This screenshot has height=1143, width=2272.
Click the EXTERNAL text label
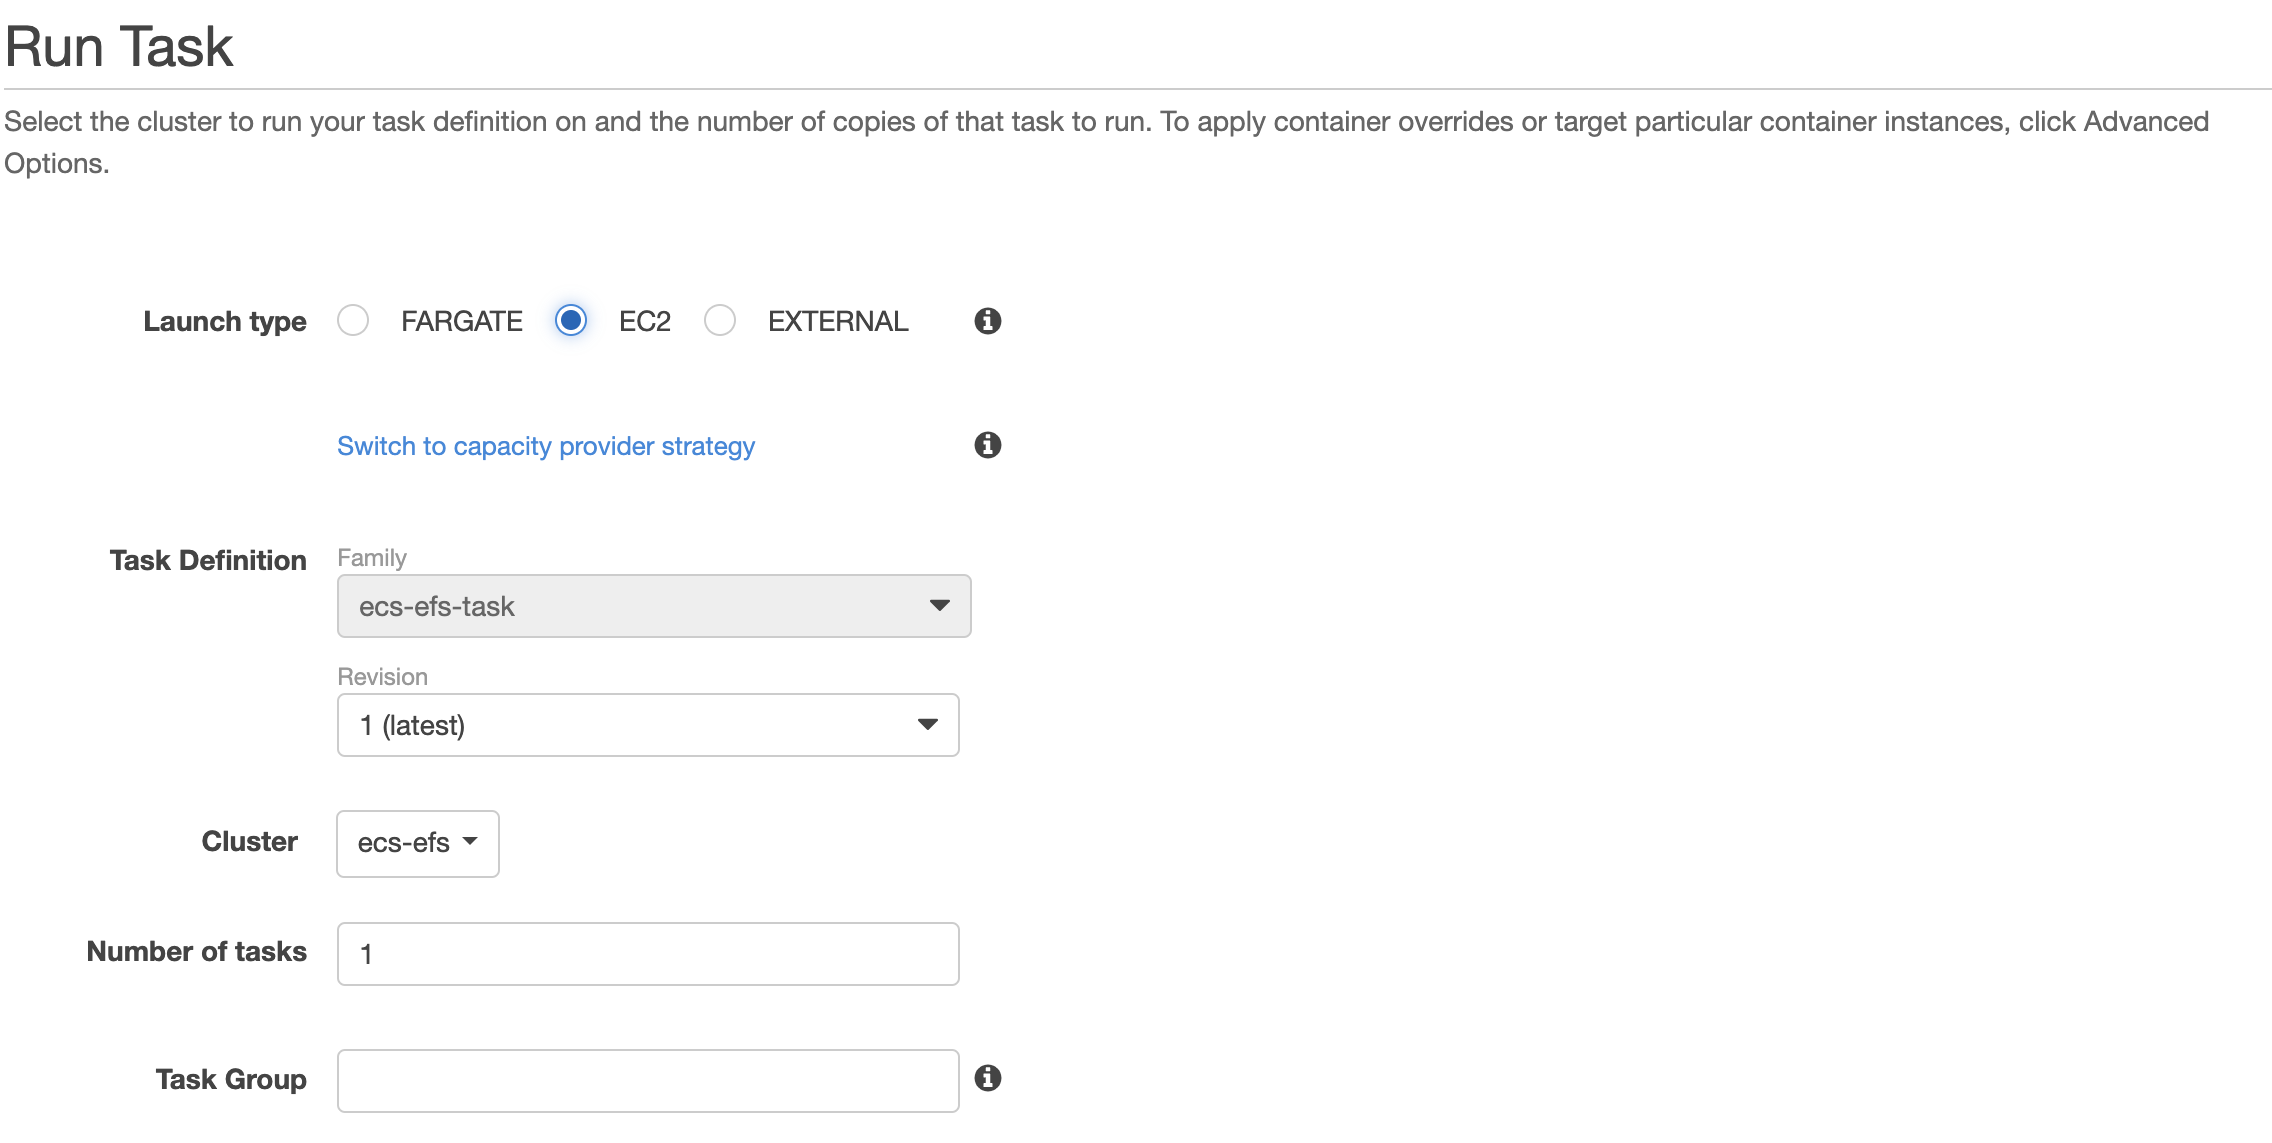click(838, 321)
